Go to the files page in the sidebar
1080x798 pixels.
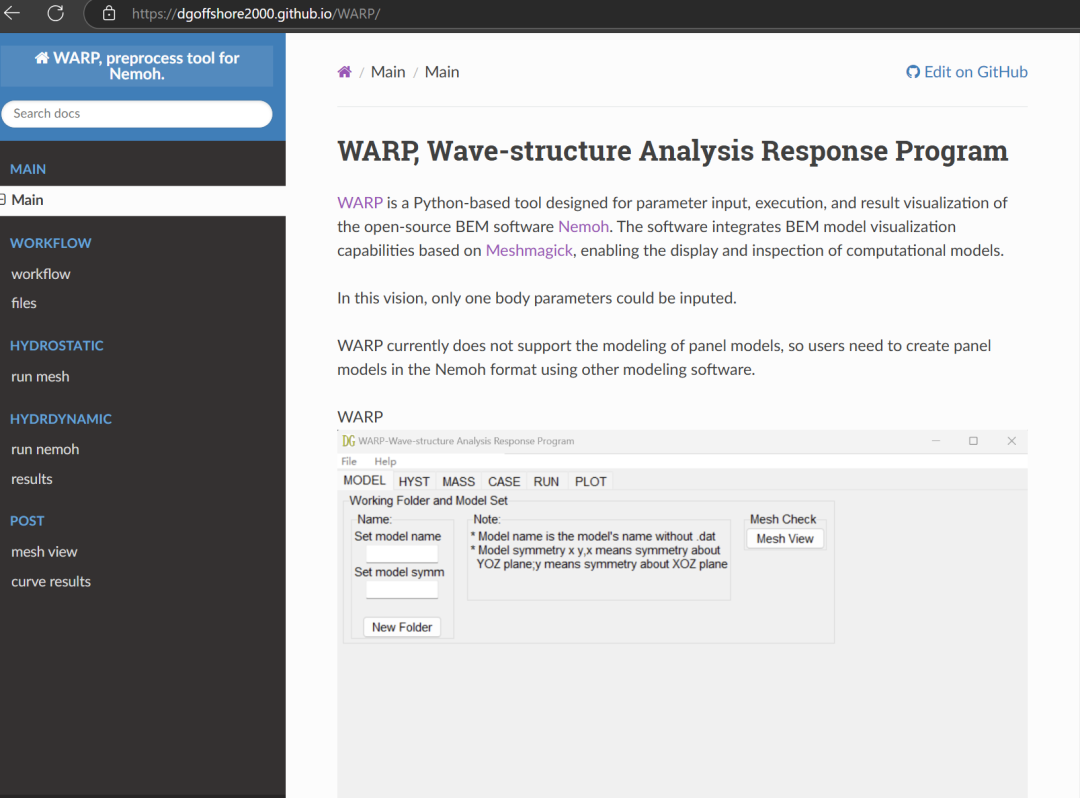(x=24, y=303)
